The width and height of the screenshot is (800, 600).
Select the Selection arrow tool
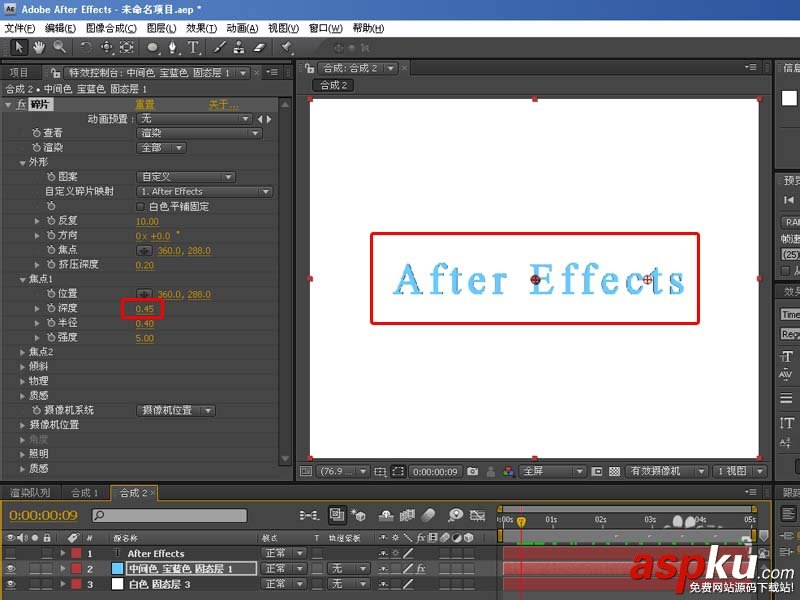click(19, 47)
